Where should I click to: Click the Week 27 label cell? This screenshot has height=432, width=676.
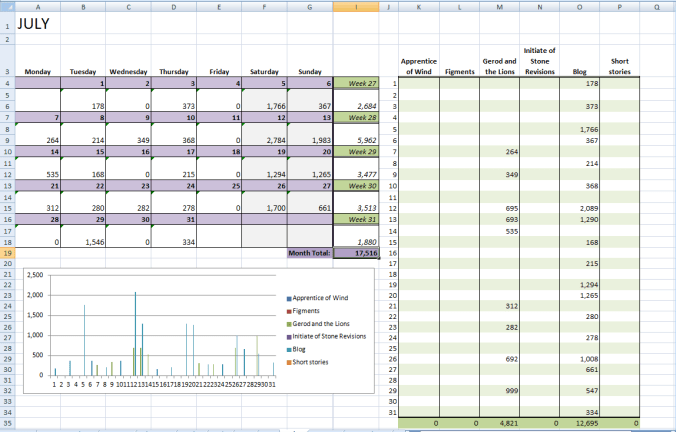pyautogui.click(x=356, y=83)
